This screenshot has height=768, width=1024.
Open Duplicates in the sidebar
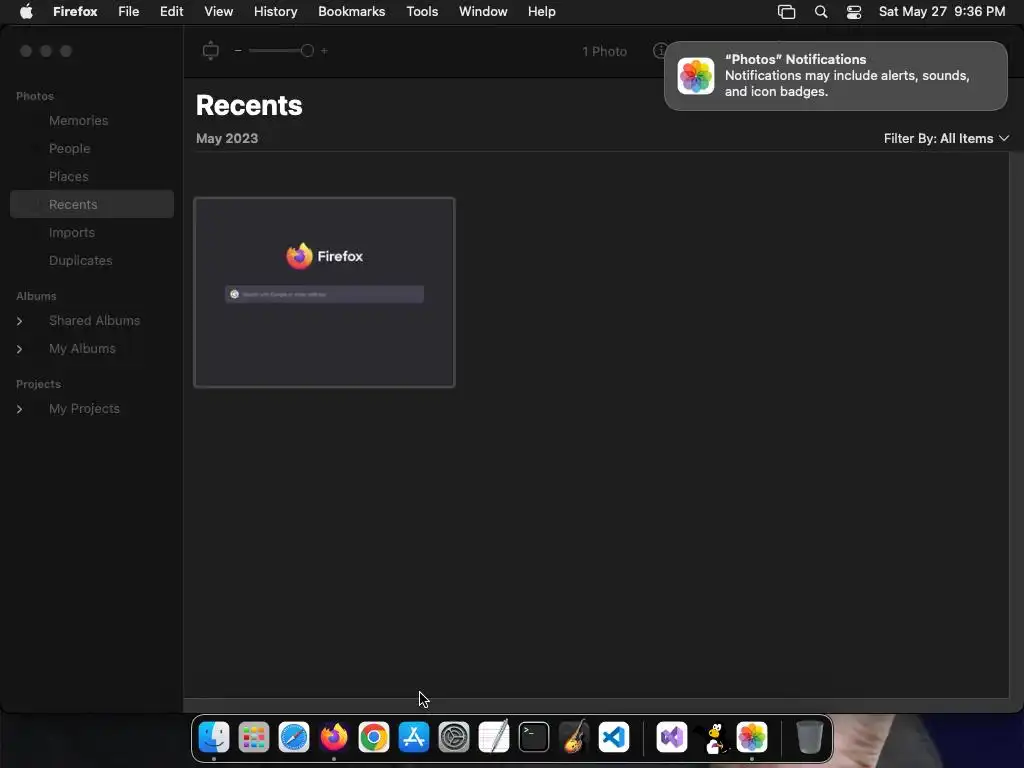(80, 261)
